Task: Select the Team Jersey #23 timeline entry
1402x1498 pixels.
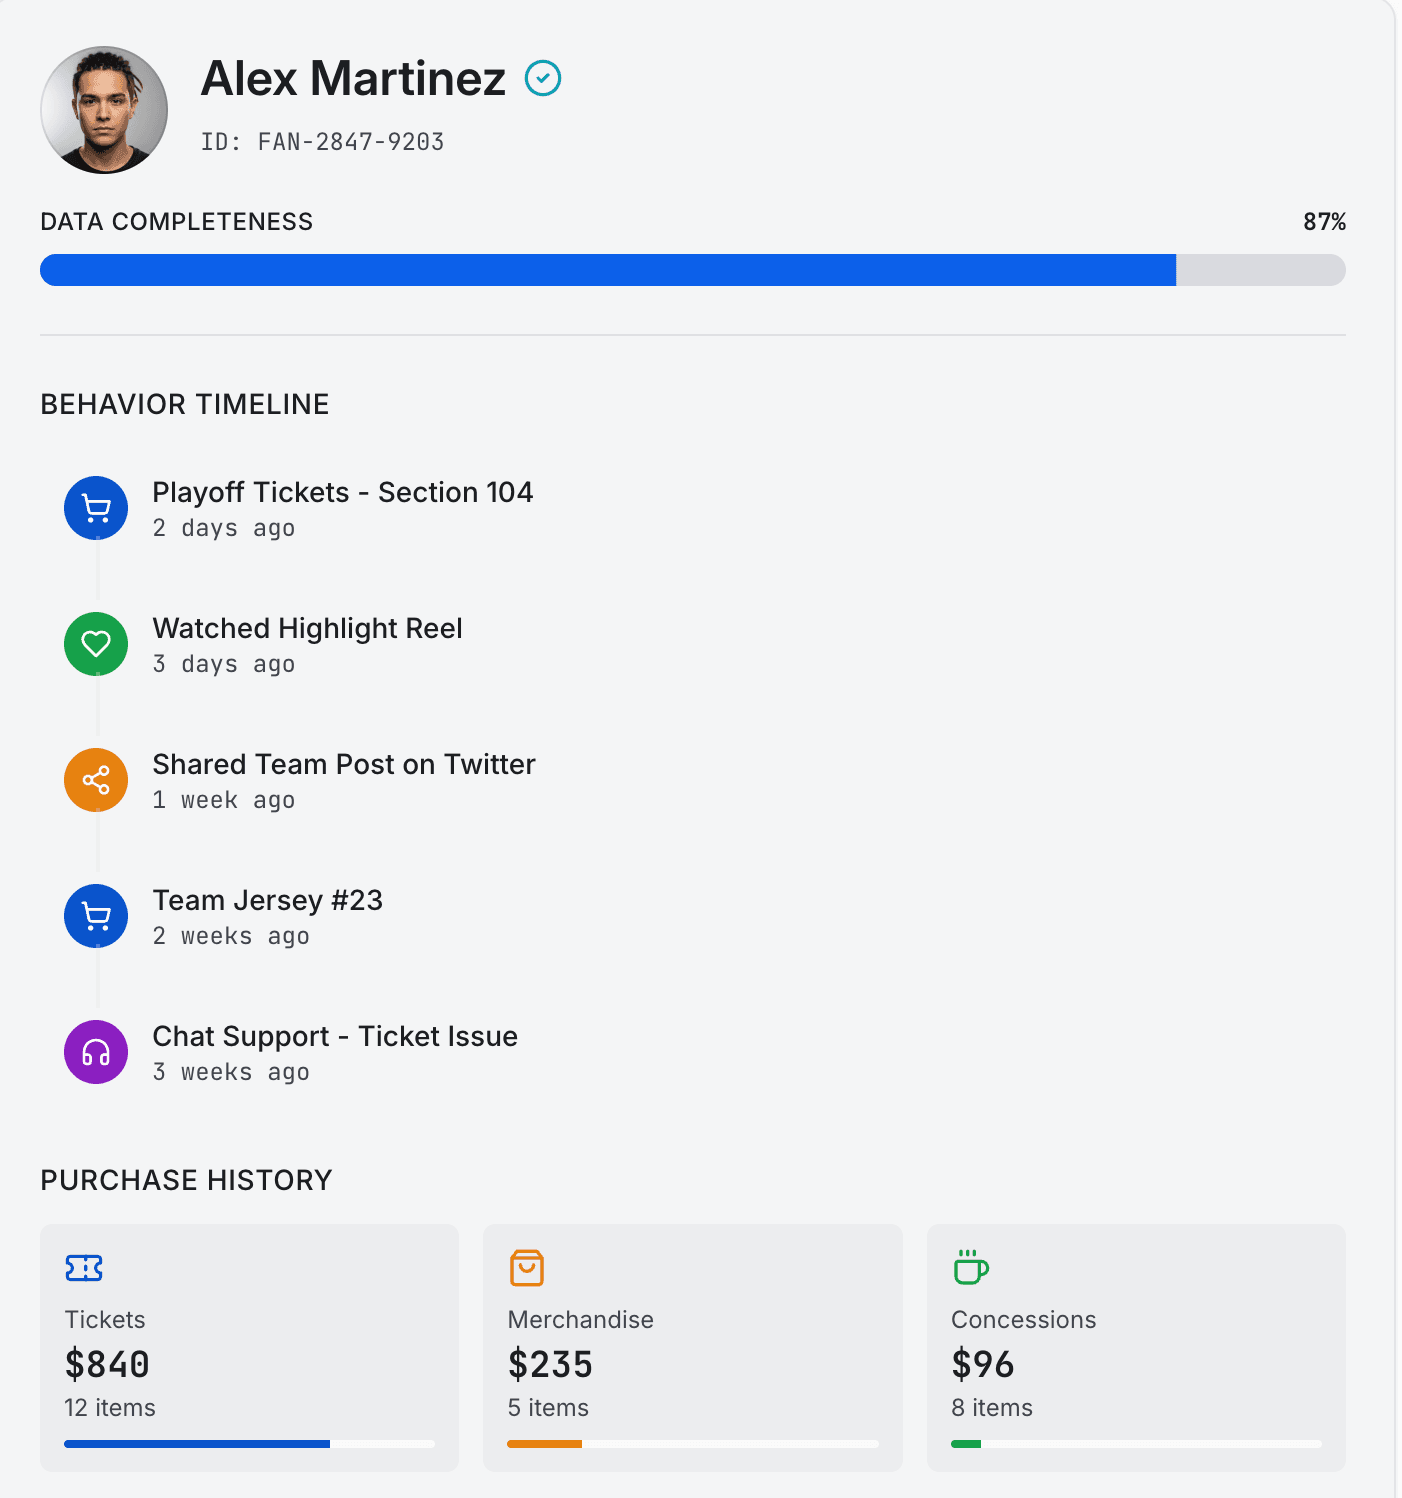Action: (x=267, y=901)
